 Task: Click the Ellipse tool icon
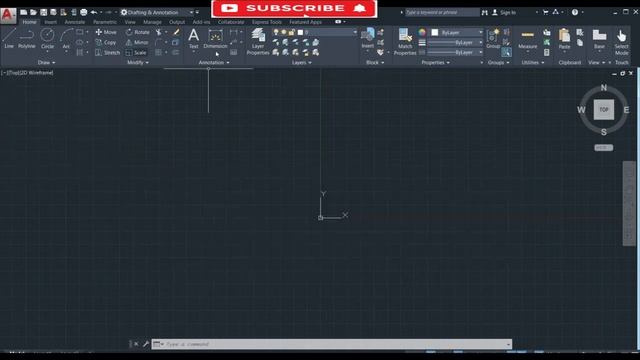[x=80, y=42]
